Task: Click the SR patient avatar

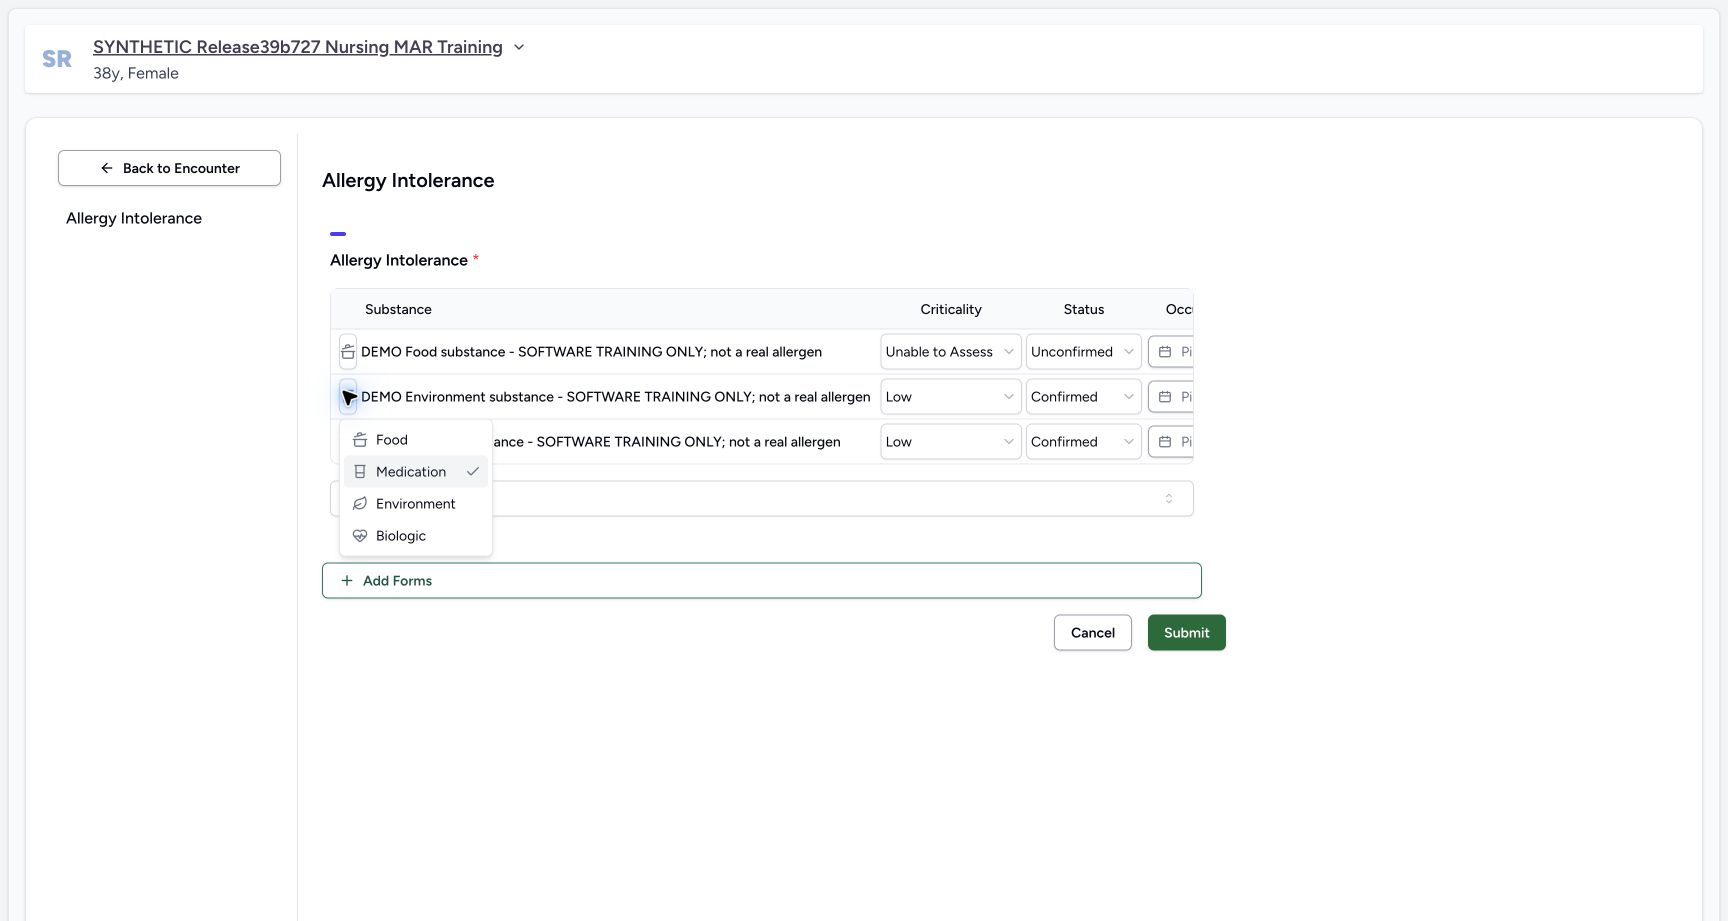Action: 57,59
